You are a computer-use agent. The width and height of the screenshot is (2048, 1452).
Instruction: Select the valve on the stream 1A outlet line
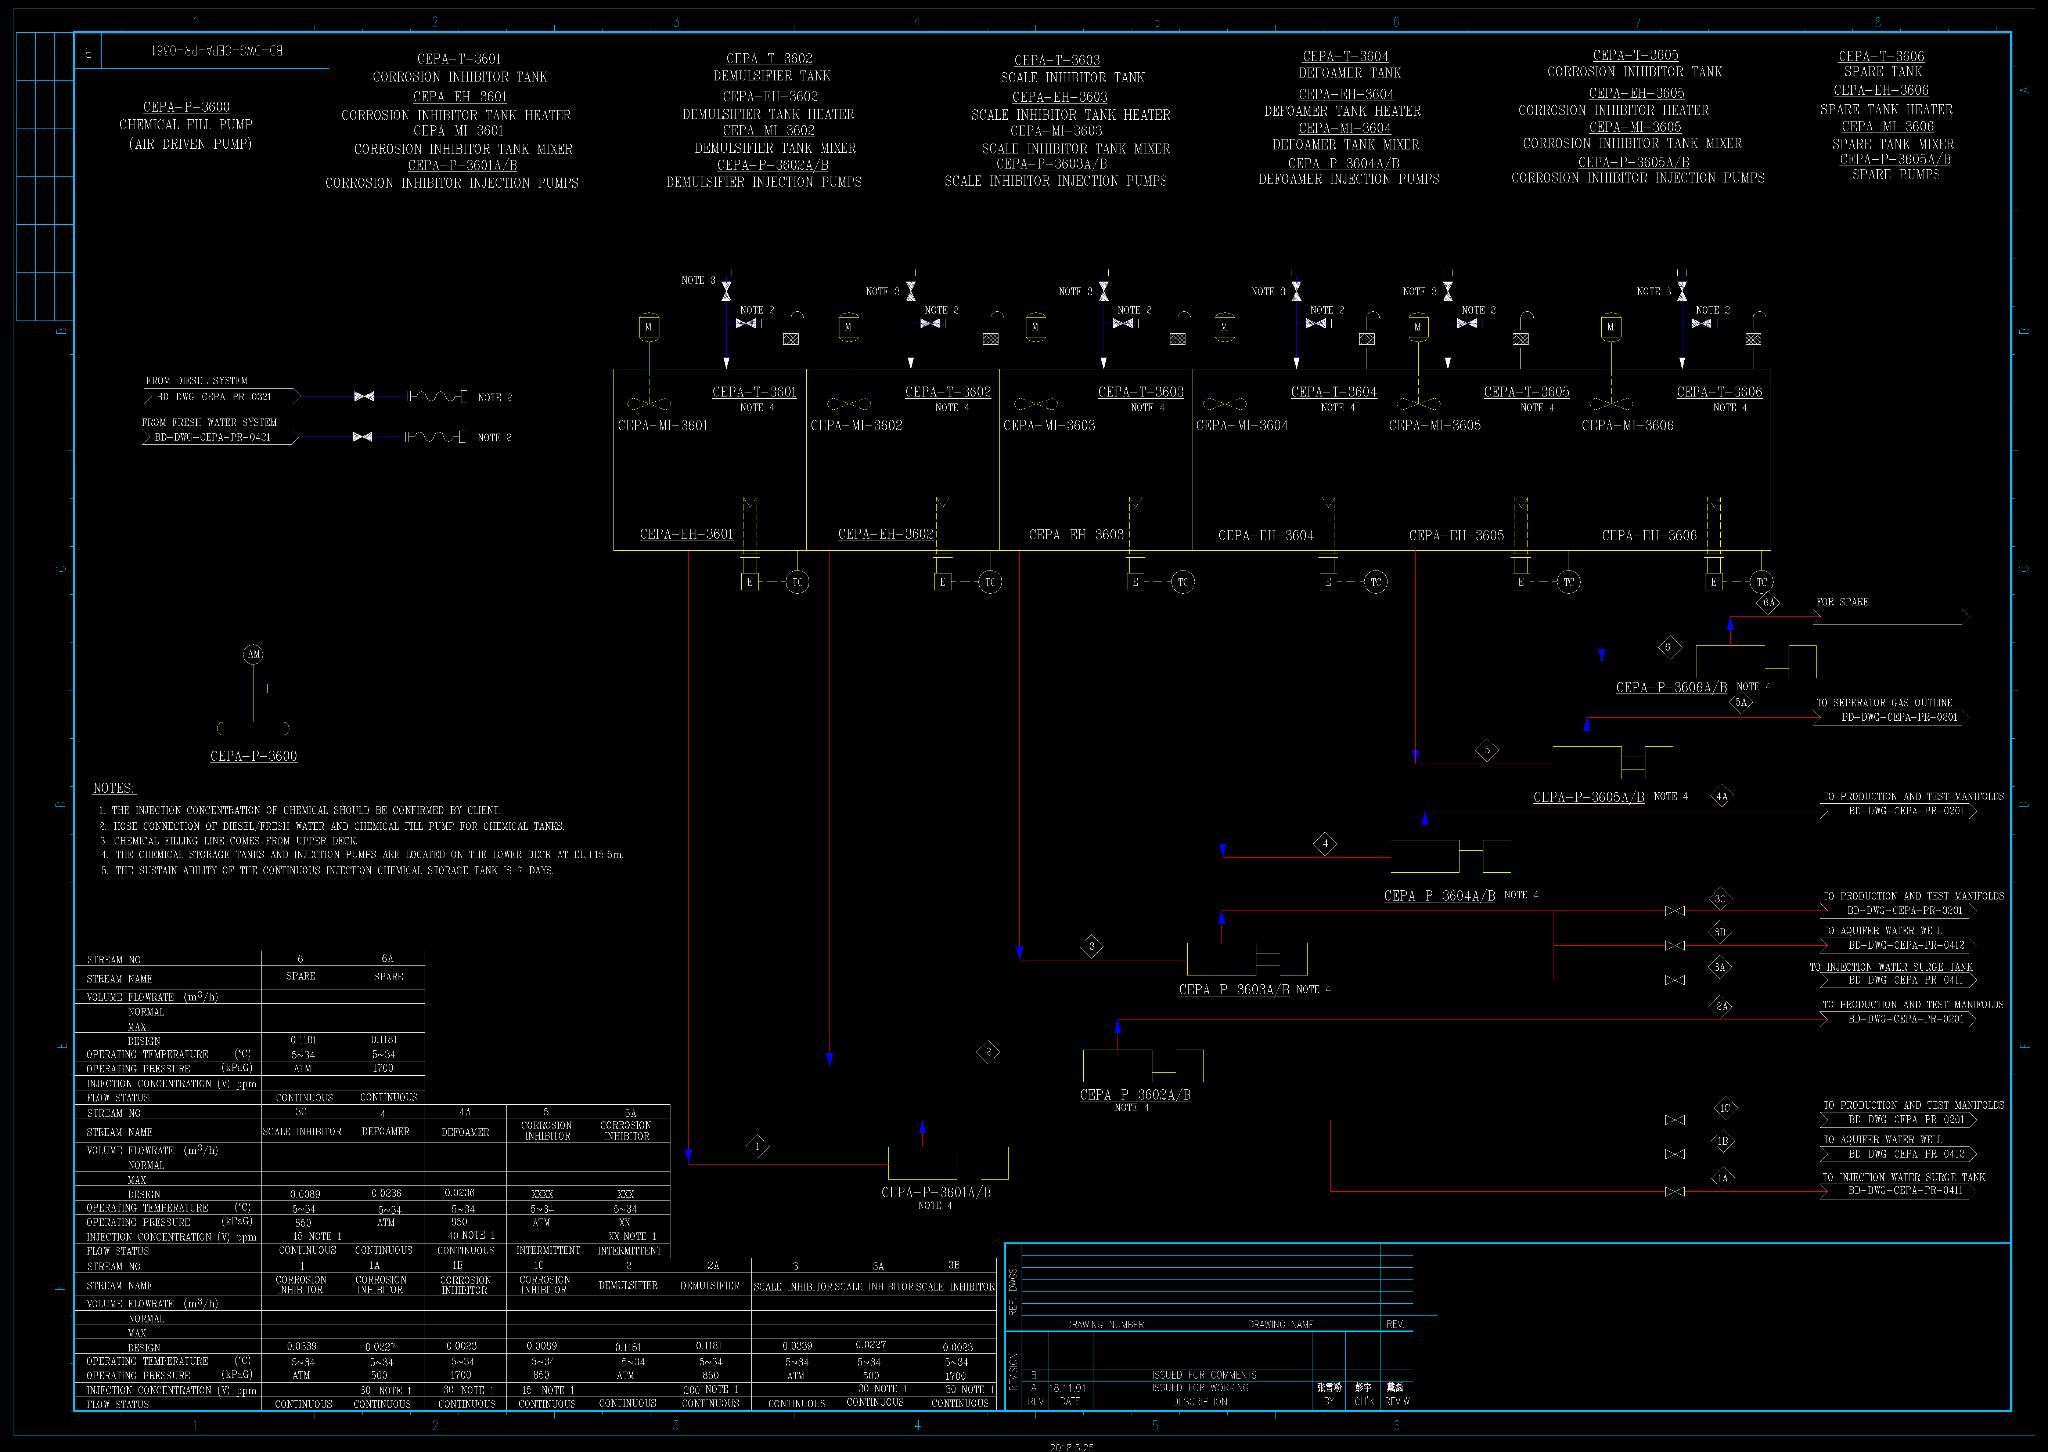[1675, 1192]
